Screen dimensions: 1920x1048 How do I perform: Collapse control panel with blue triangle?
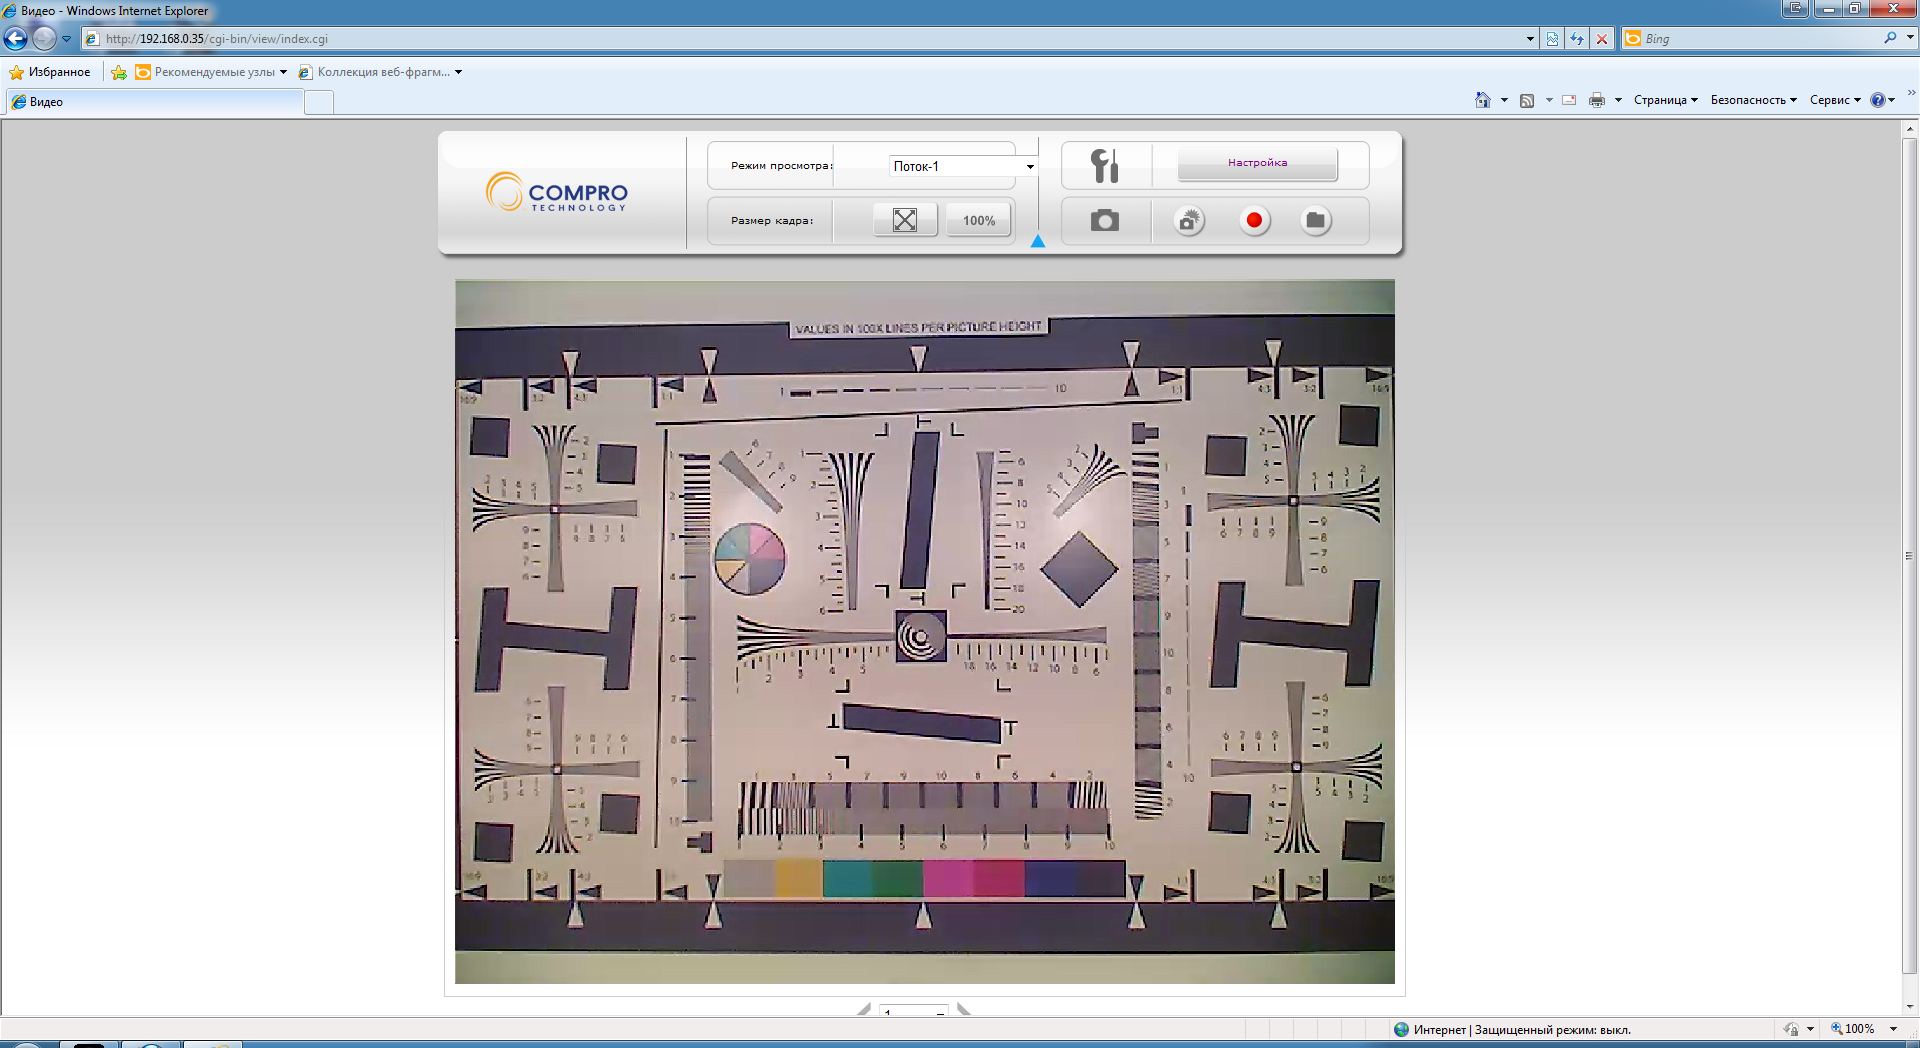(1038, 241)
